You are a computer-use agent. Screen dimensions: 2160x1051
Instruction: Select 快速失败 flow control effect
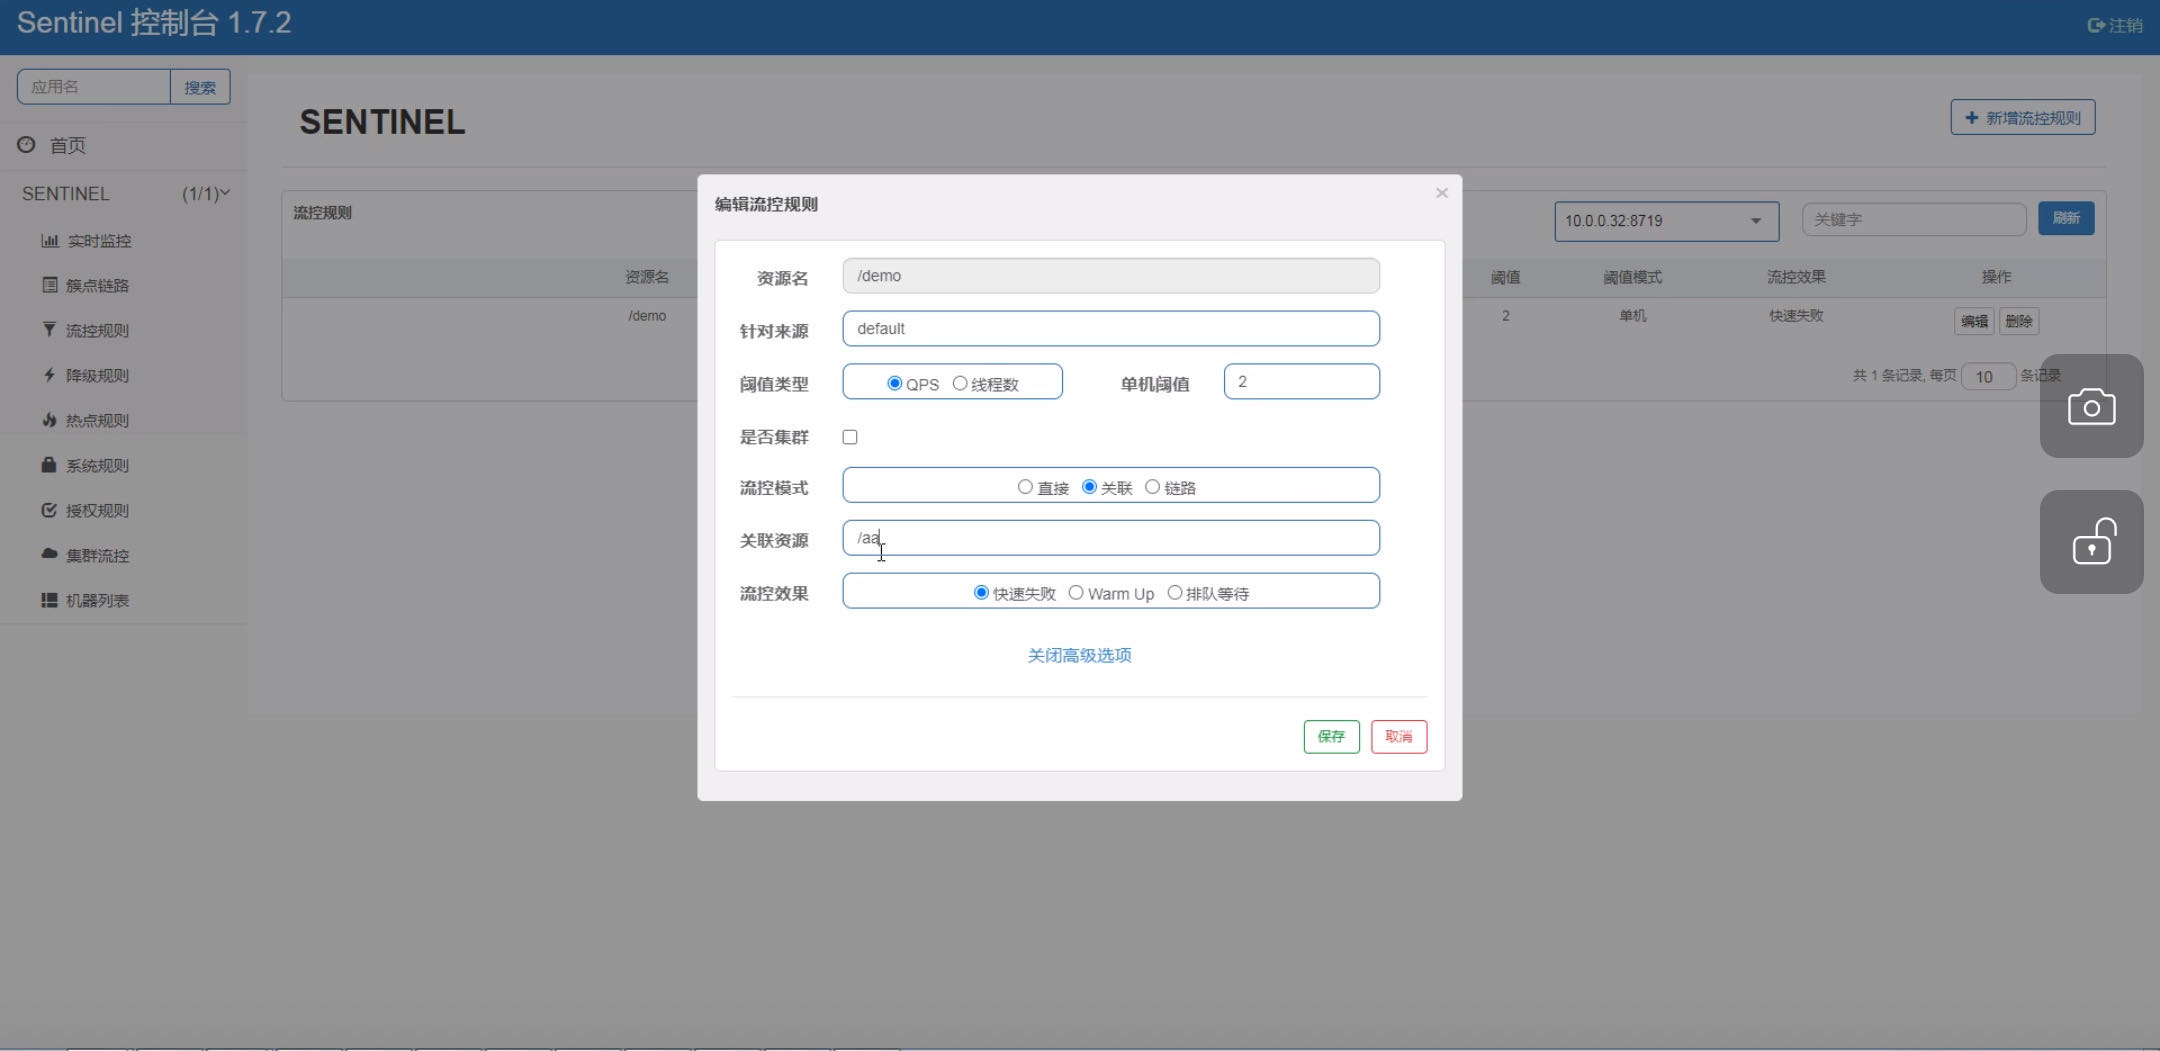[x=981, y=593]
